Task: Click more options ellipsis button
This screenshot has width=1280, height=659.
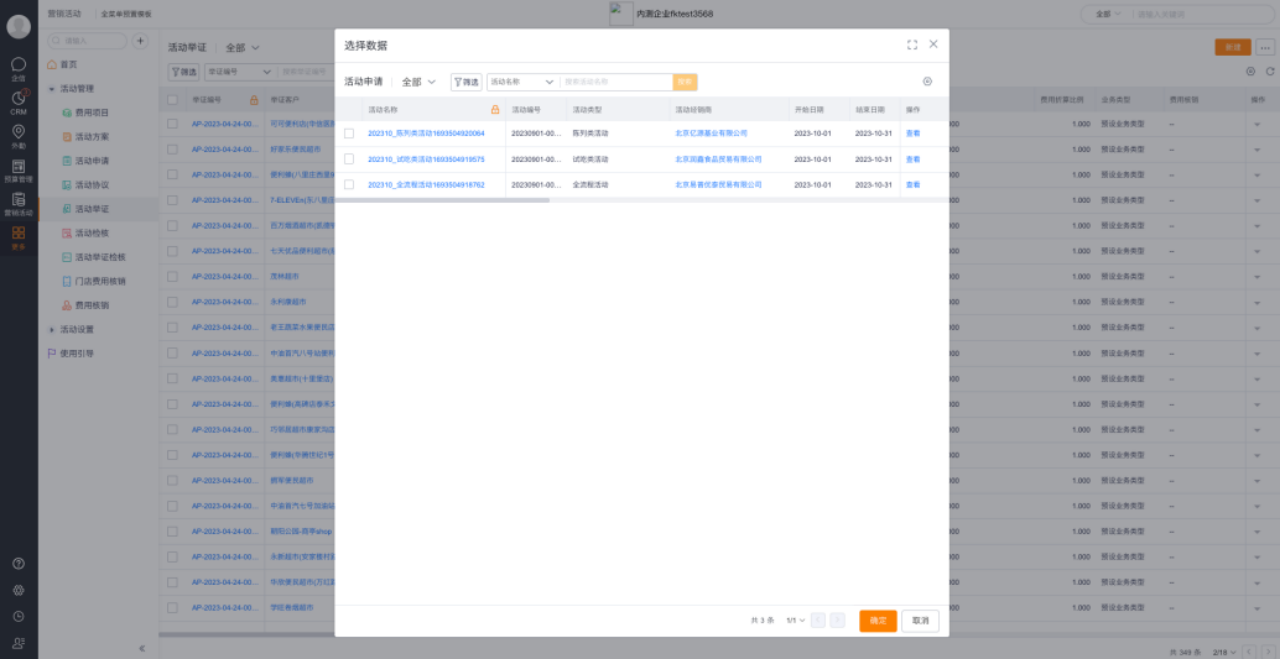Action: point(1265,47)
